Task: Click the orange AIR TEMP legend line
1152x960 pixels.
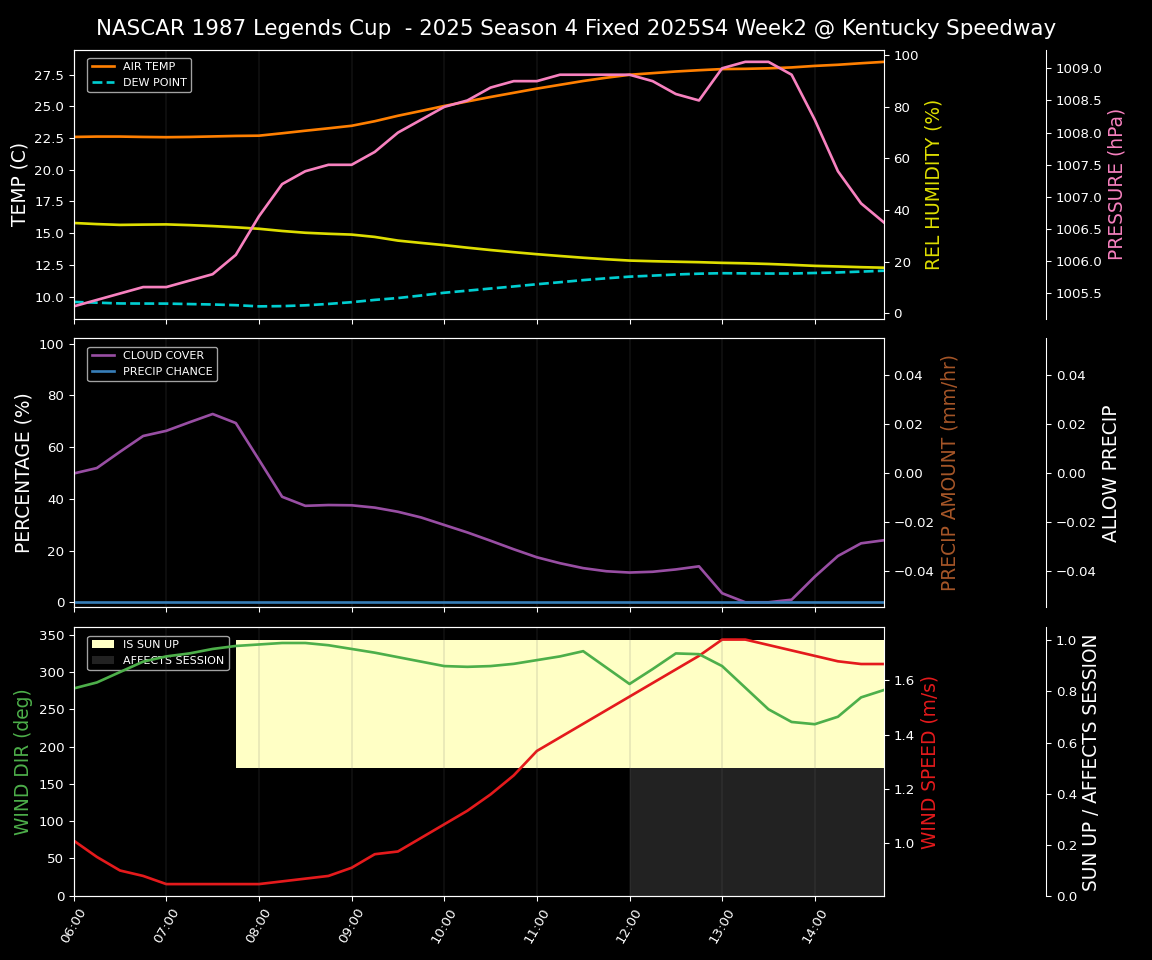Action: (104, 66)
